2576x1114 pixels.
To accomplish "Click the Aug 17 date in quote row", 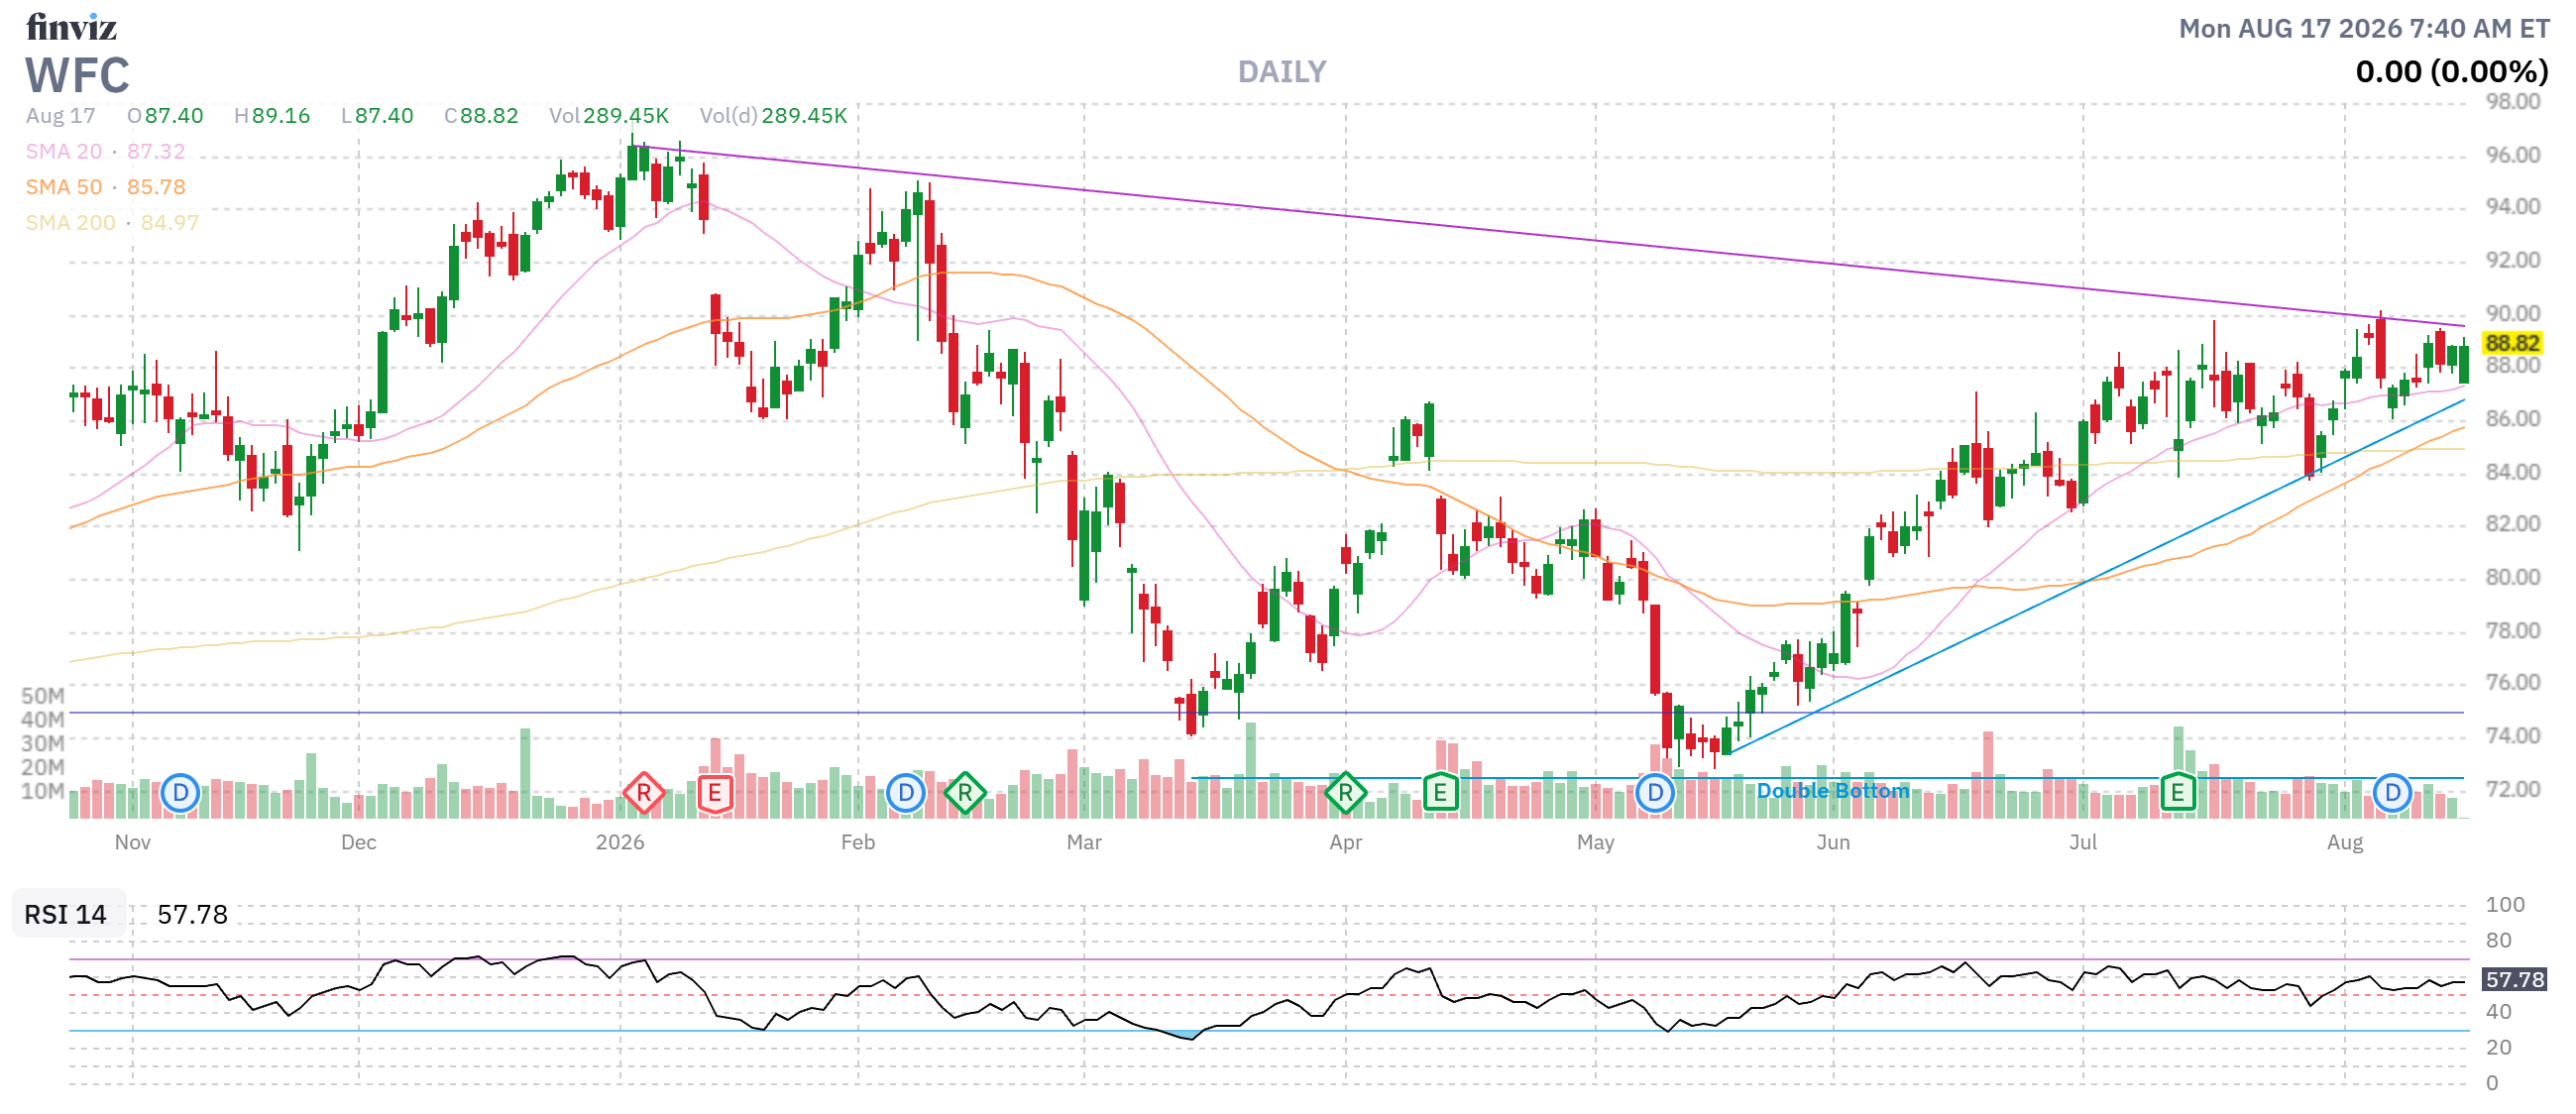I will pyautogui.click(x=60, y=115).
